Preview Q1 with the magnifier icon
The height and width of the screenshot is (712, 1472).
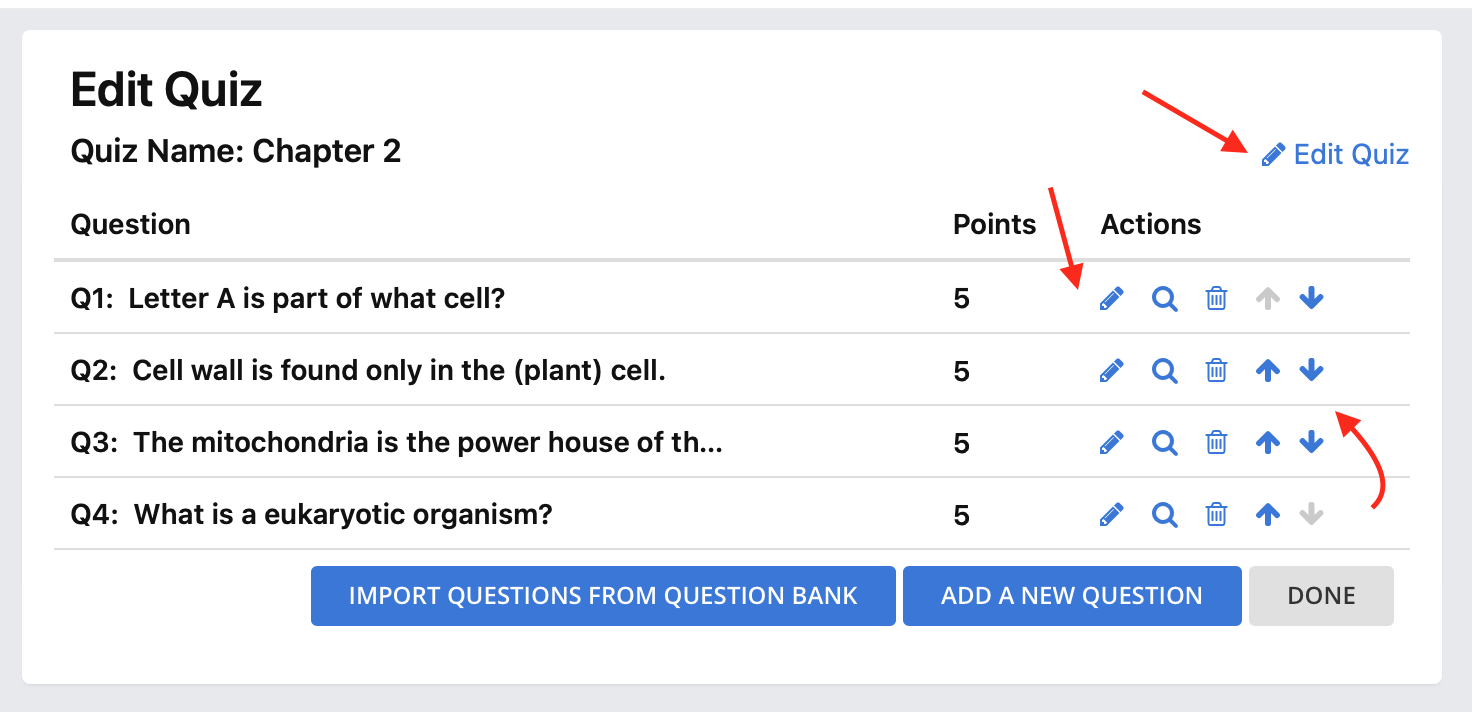(x=1164, y=298)
